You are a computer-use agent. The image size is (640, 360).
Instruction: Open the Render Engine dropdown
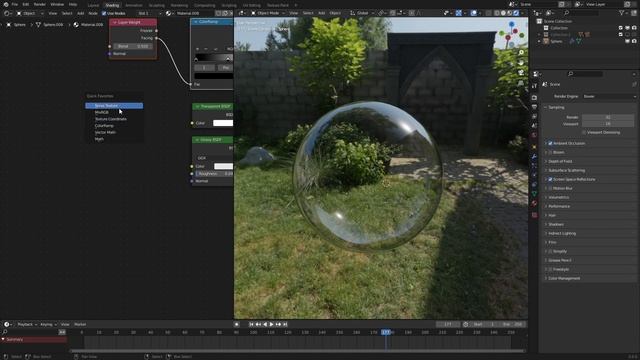point(609,96)
